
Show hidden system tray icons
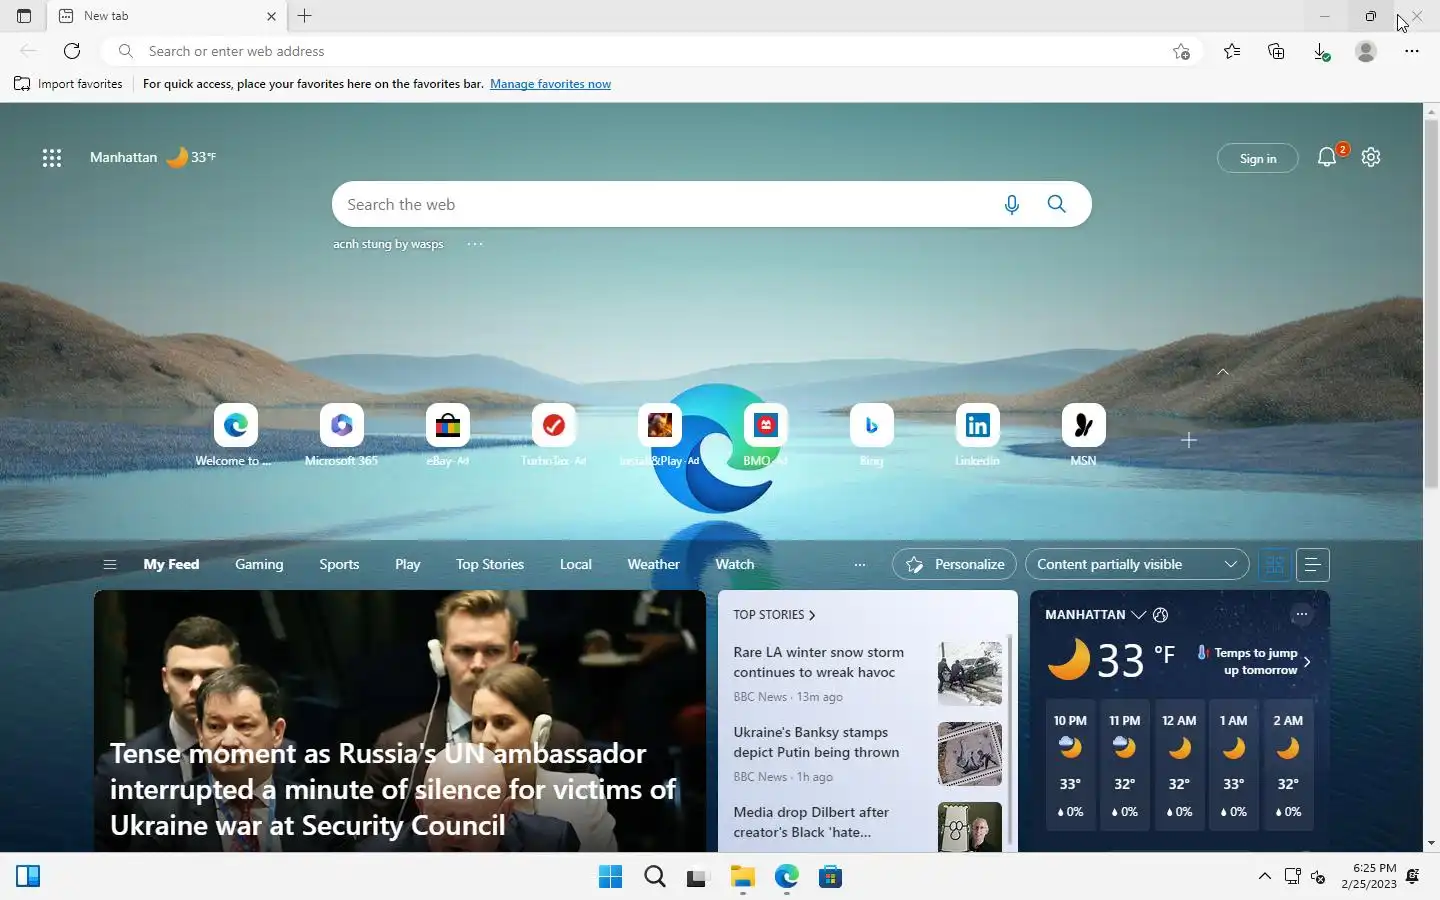1265,876
